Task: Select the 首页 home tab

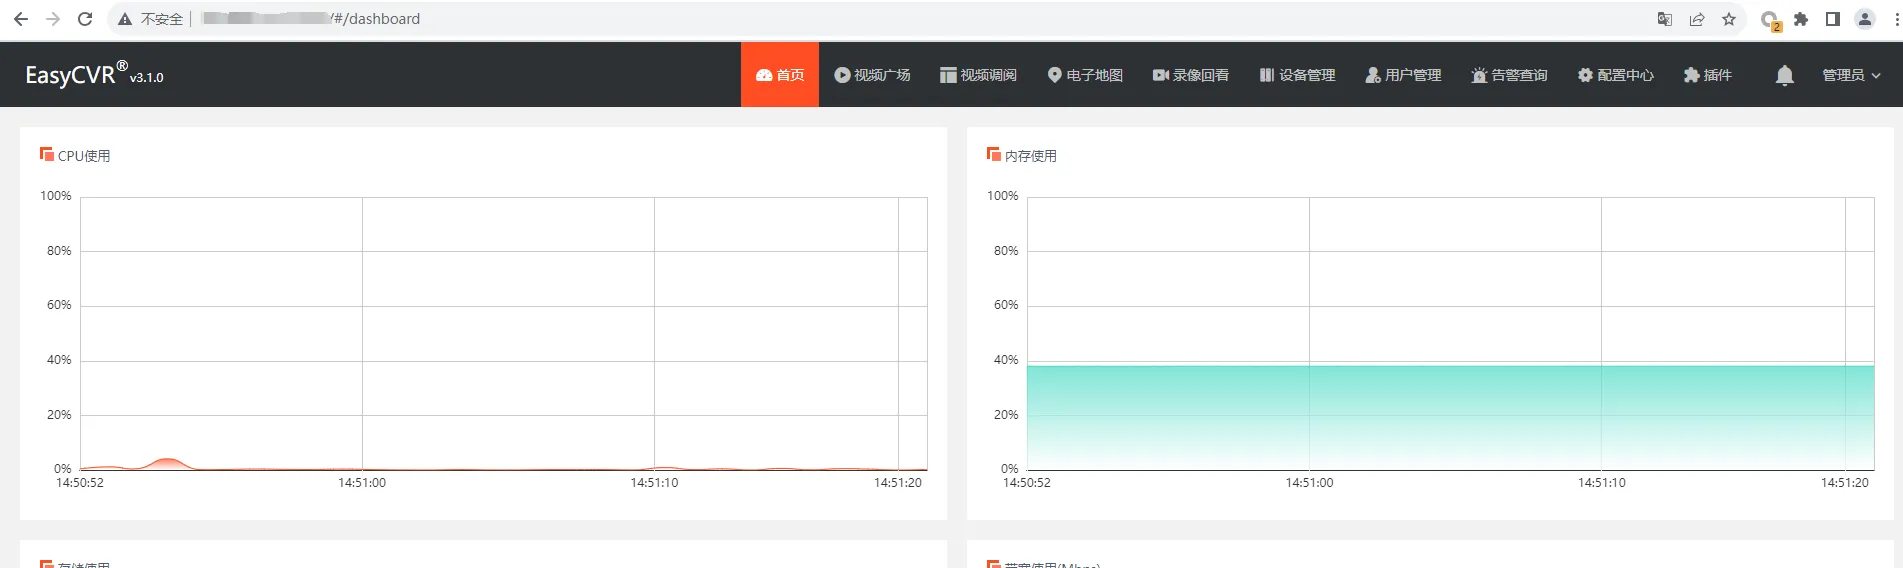Action: 780,75
